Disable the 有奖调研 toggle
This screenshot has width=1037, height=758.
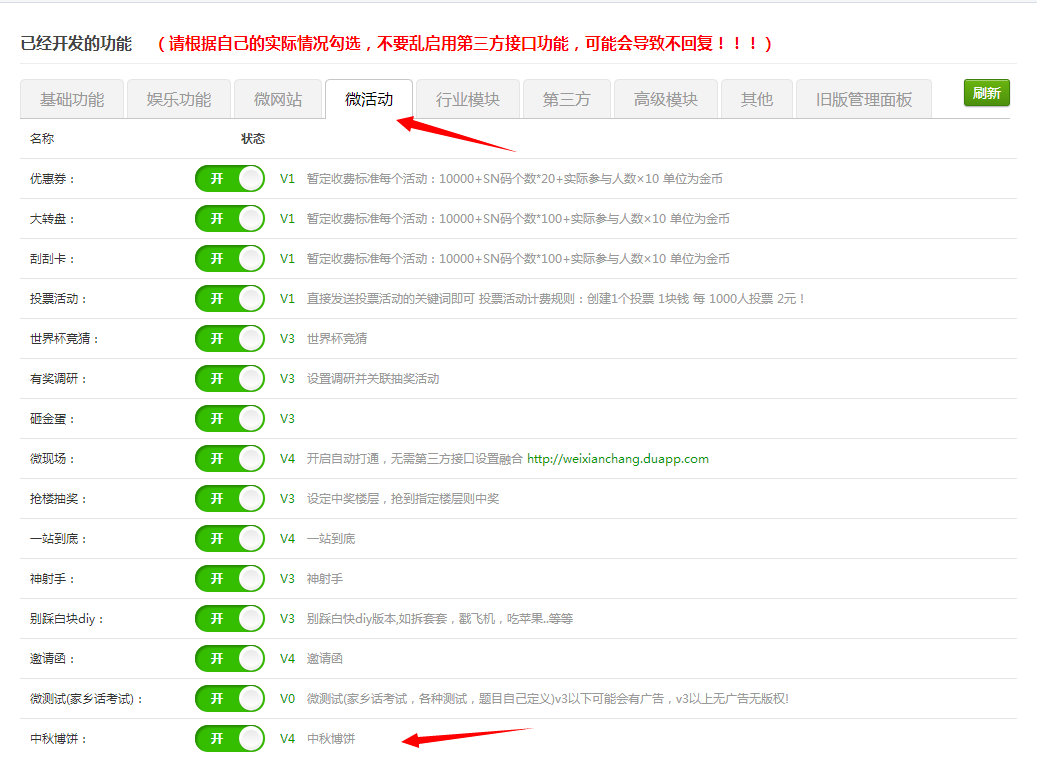click(230, 379)
